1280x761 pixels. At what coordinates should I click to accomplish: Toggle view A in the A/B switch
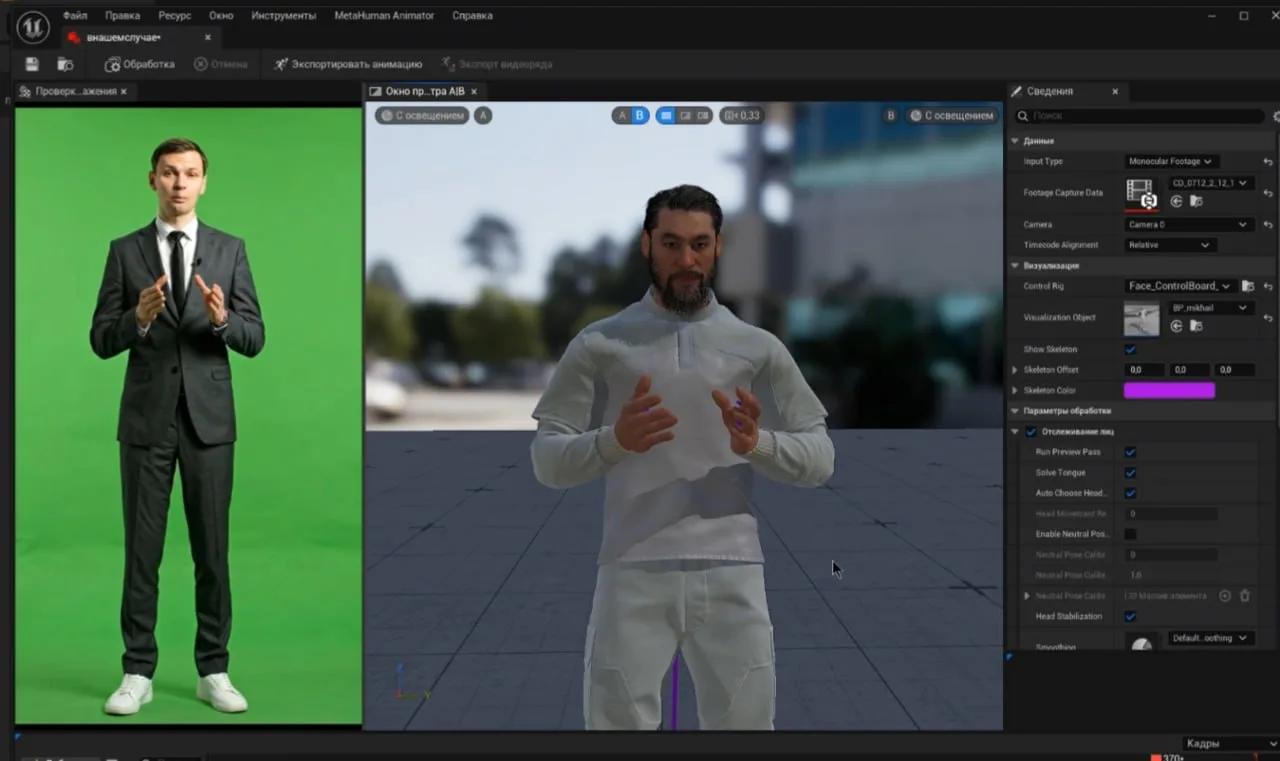[622, 116]
